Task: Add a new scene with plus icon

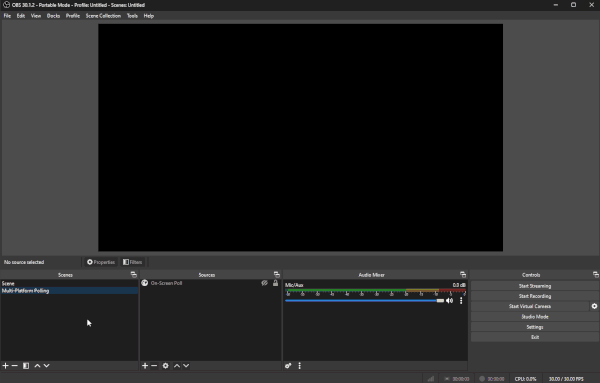Action: (5, 366)
